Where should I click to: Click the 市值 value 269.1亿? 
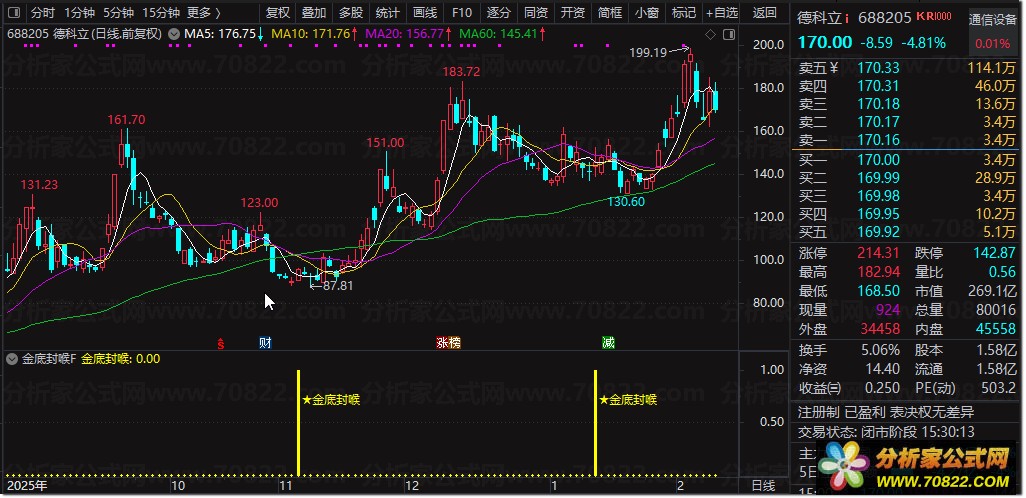[992, 291]
